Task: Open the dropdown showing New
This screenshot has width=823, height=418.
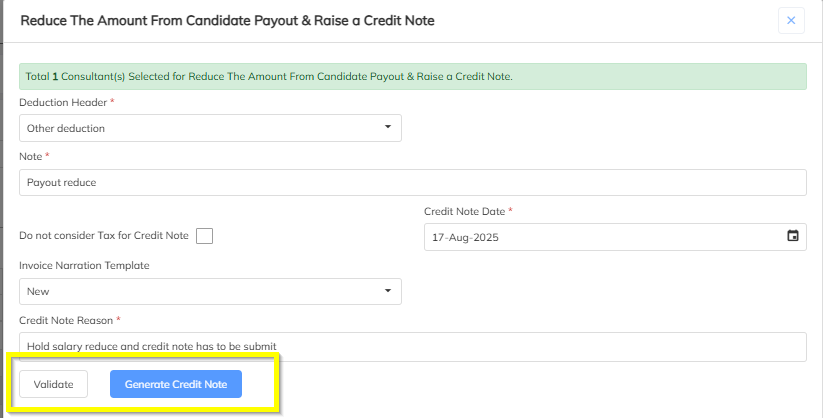Action: click(x=210, y=291)
